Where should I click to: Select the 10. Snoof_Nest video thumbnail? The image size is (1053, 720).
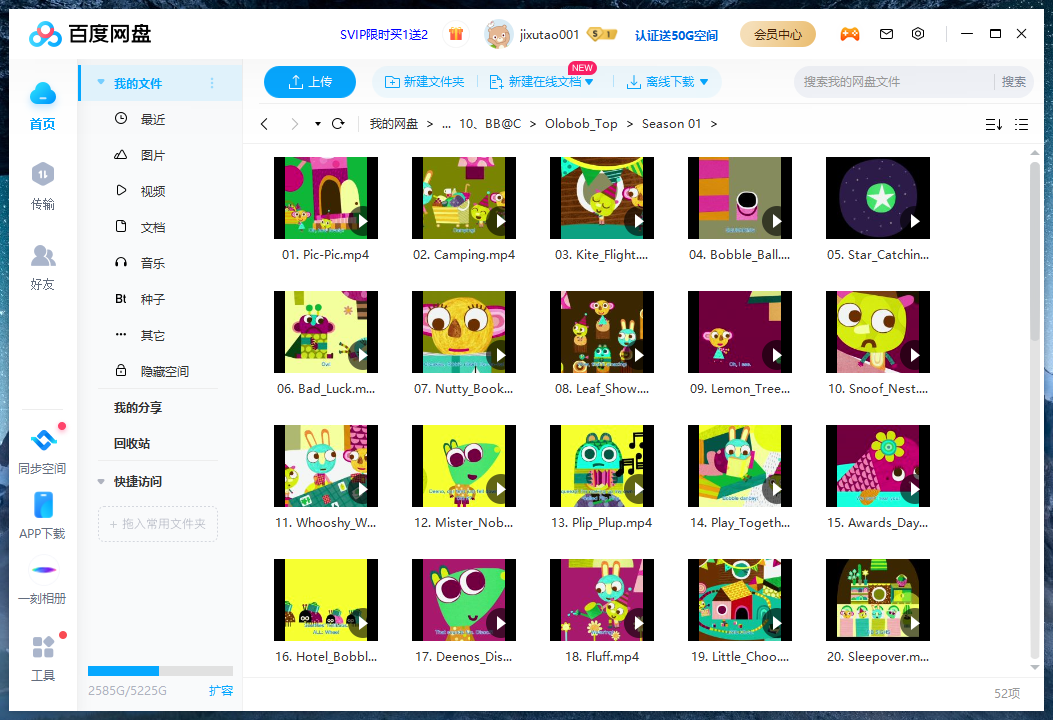[x=878, y=332]
